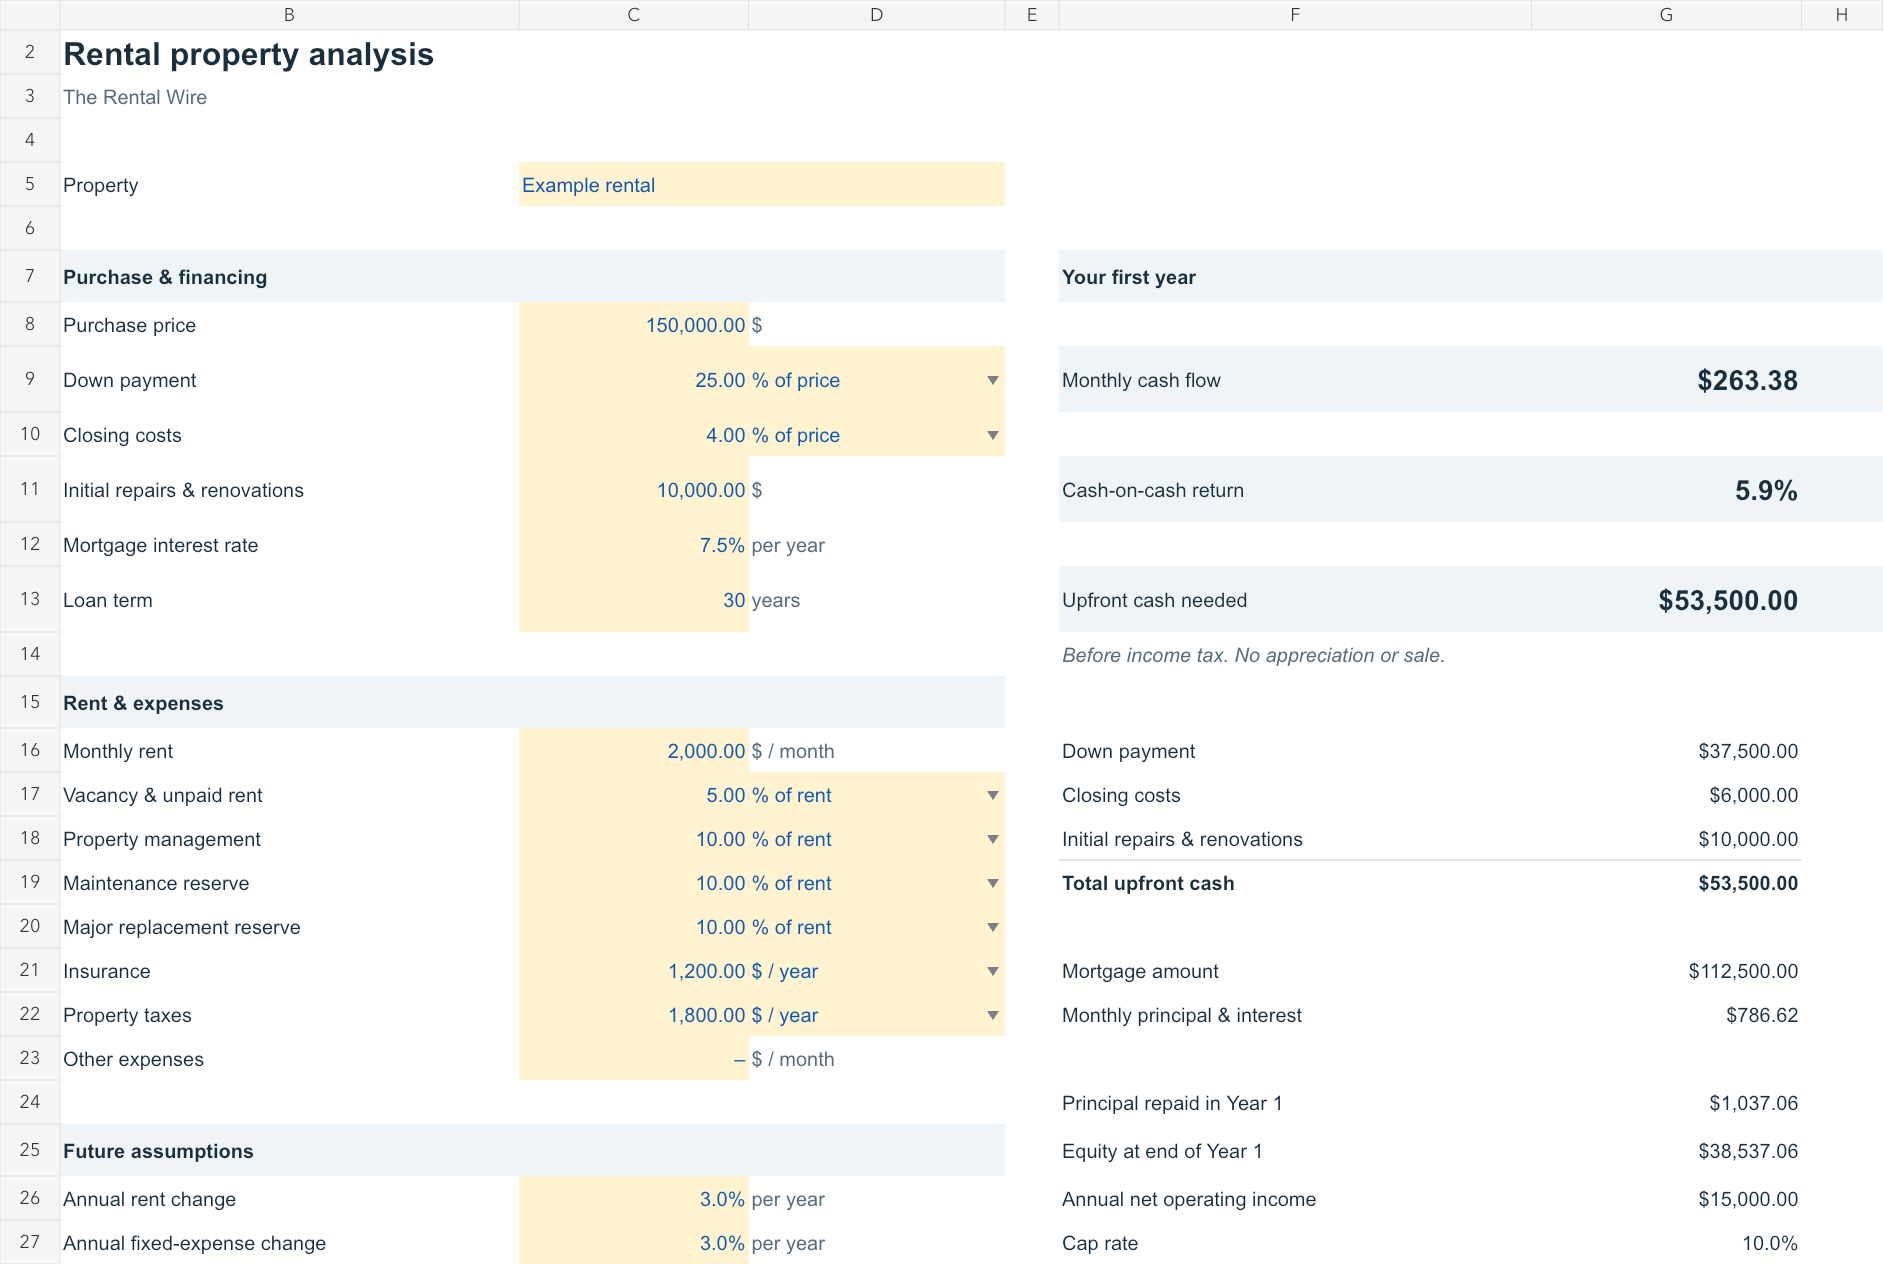Select row 7 header

point(30,276)
